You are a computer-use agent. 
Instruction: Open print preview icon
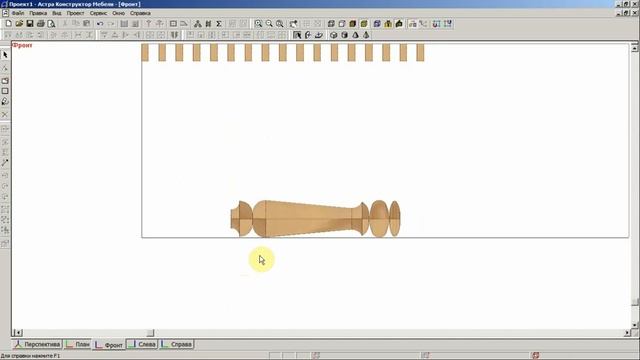click(x=51, y=24)
